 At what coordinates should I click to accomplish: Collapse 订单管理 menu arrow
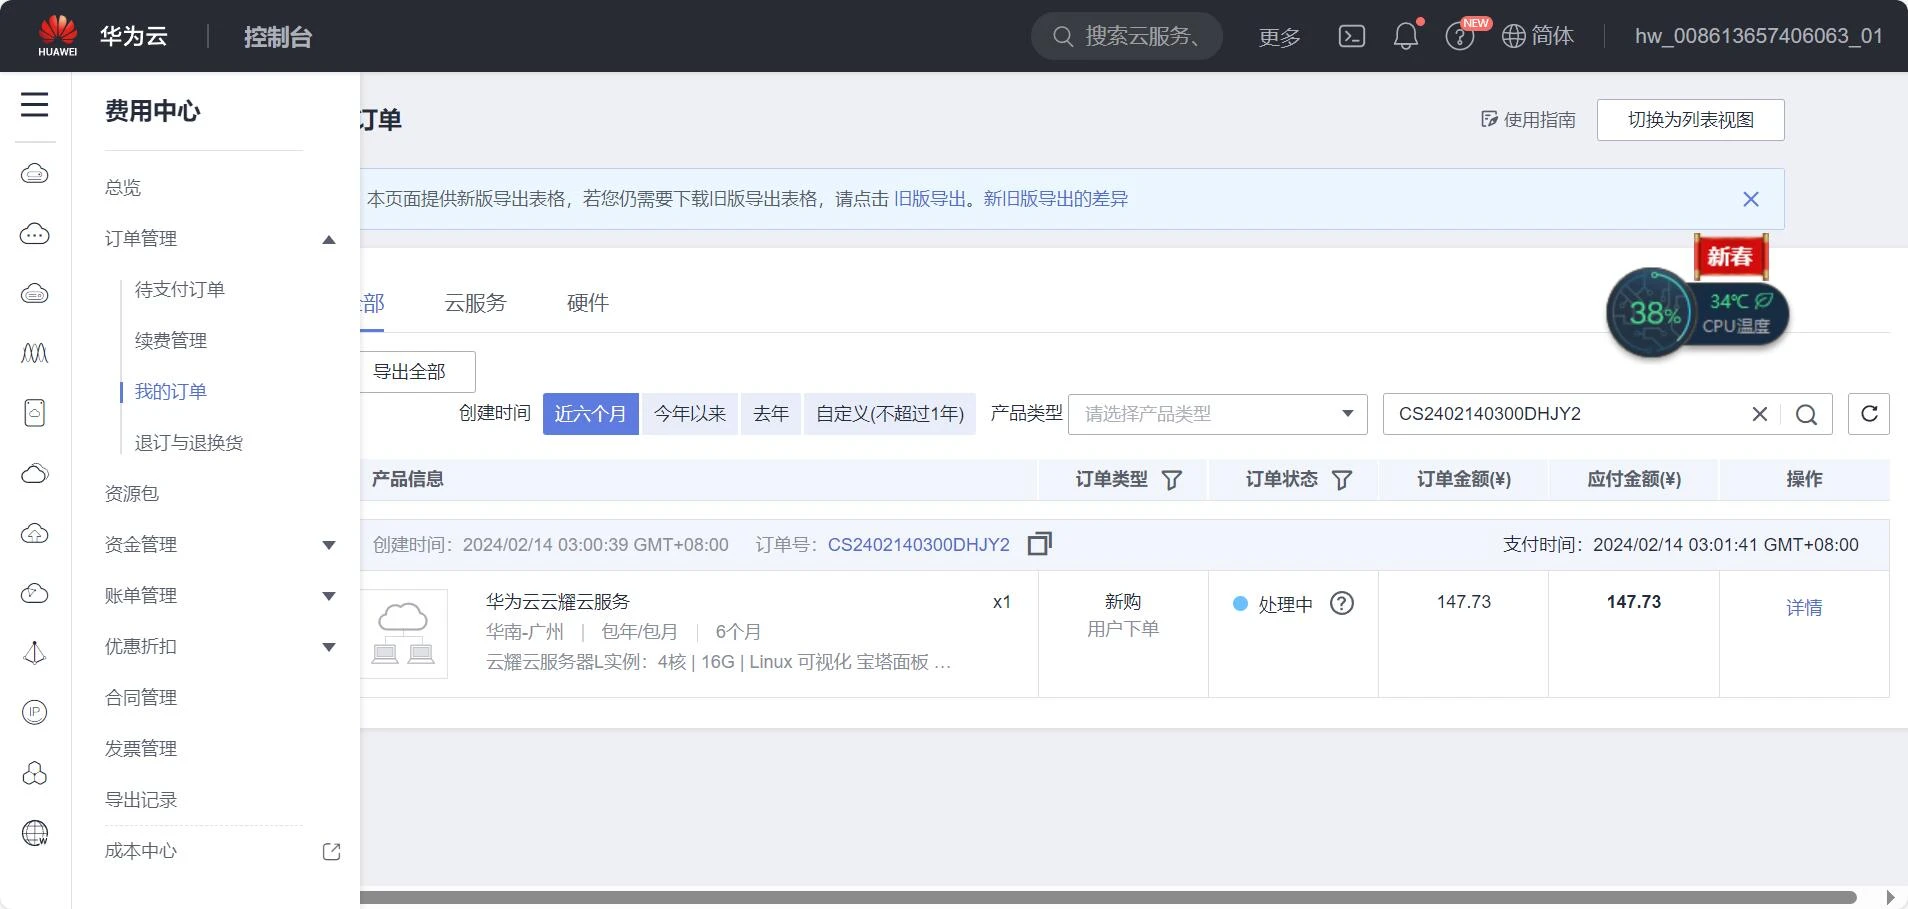[329, 239]
